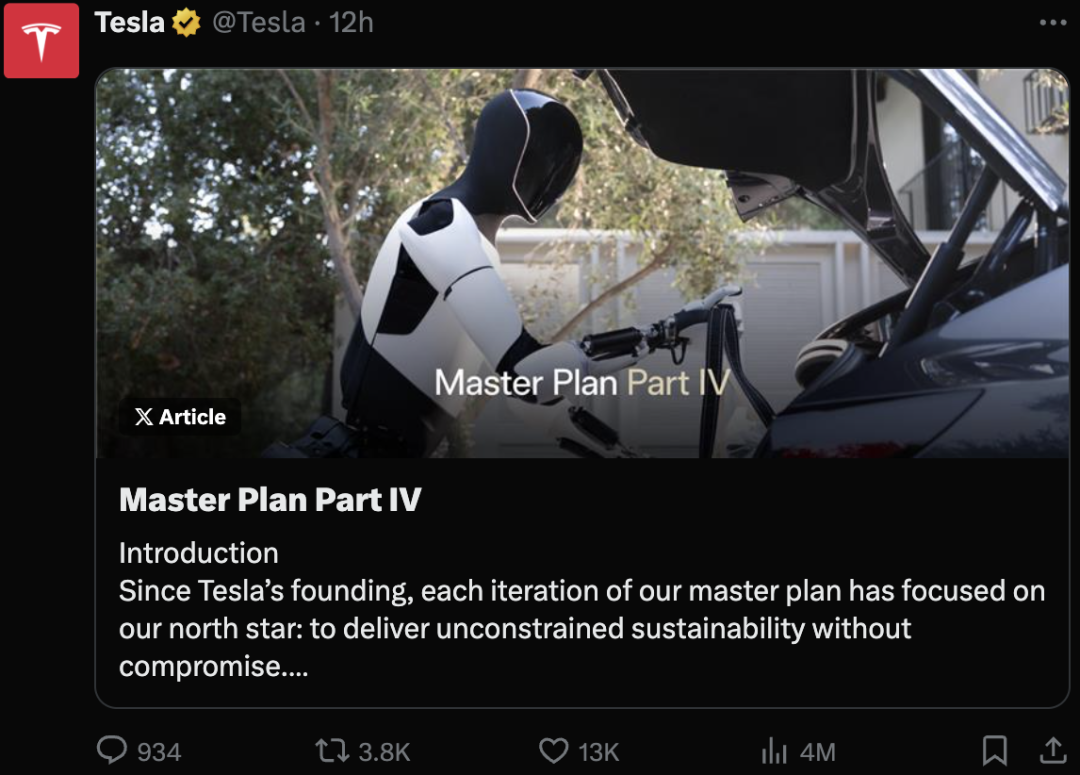Open the three-dot more options menu
This screenshot has height=775, width=1080.
(1052, 23)
